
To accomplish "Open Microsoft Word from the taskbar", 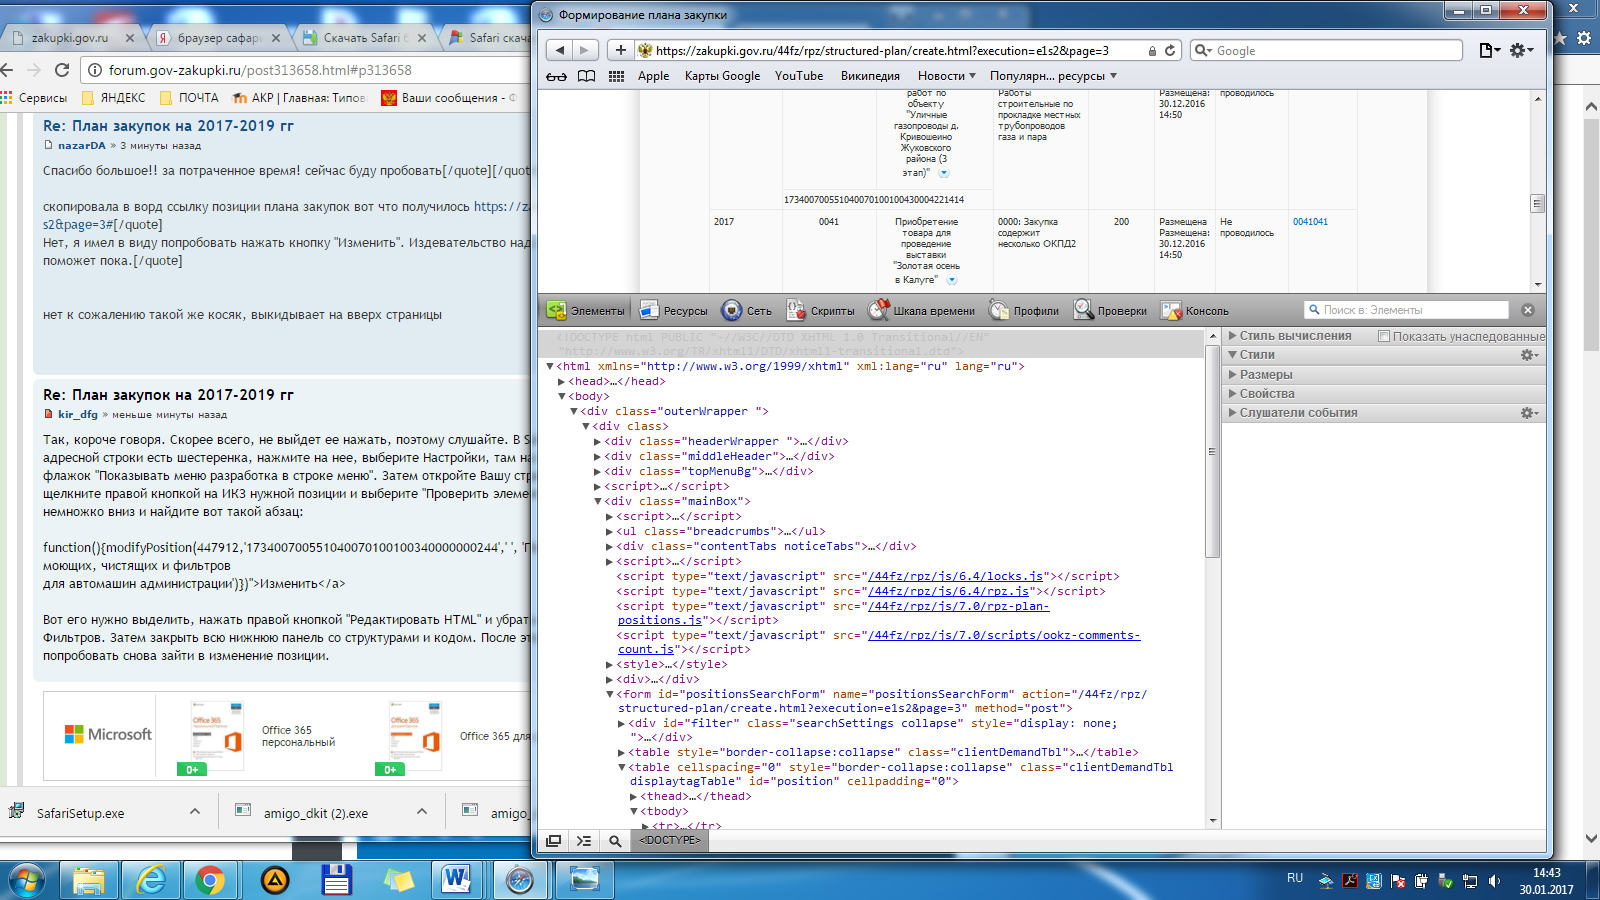I will [x=456, y=880].
